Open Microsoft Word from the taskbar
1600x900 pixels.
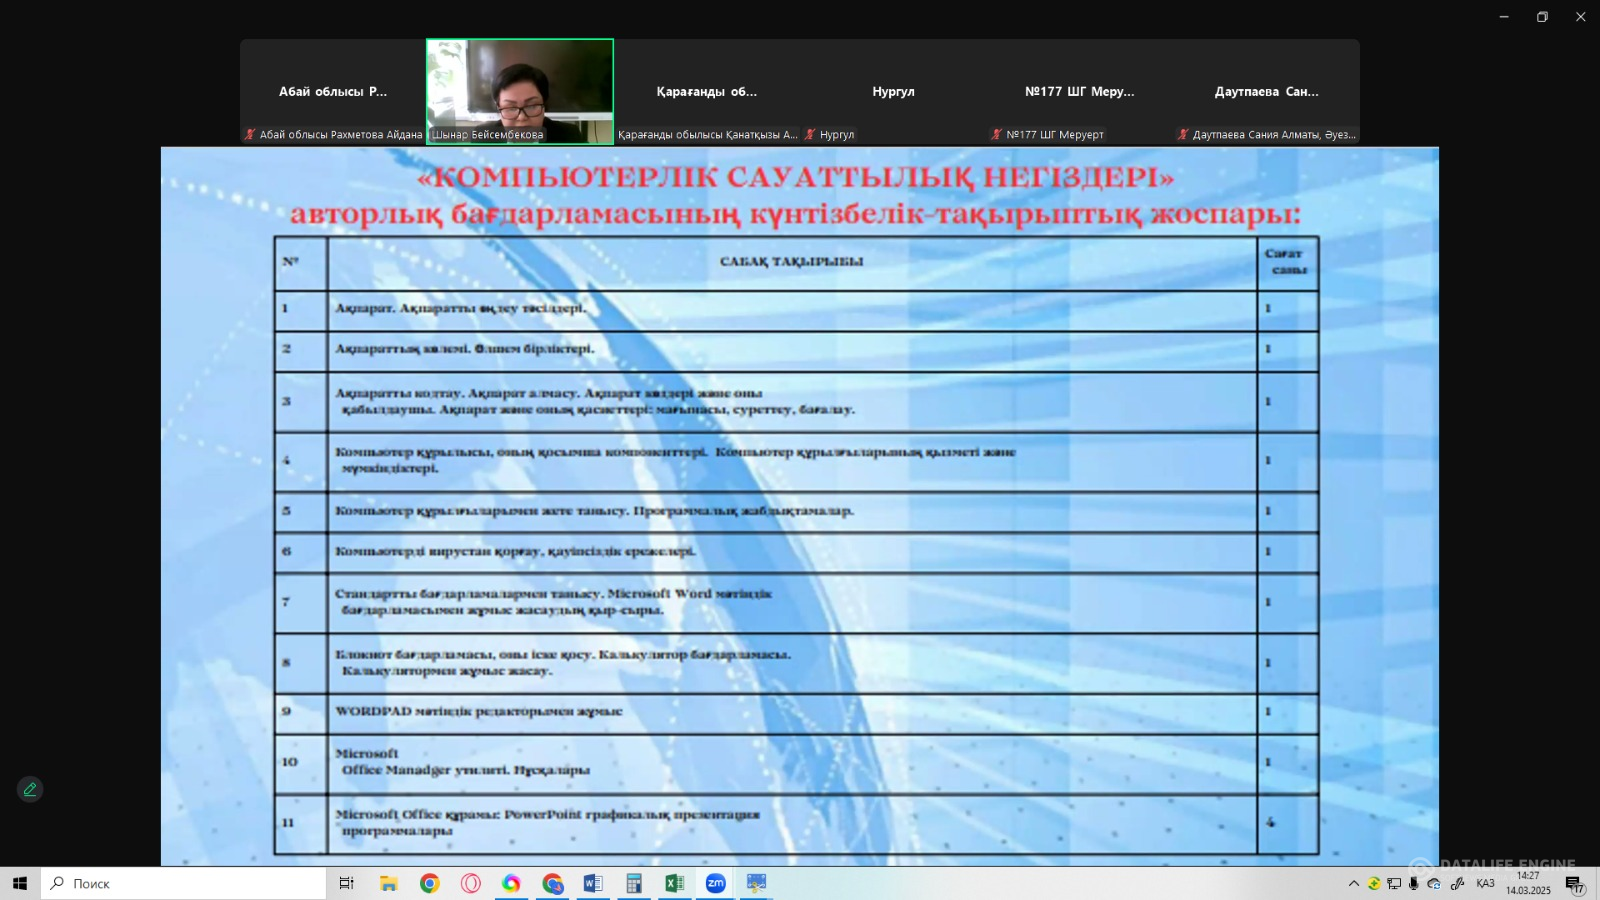coord(593,883)
